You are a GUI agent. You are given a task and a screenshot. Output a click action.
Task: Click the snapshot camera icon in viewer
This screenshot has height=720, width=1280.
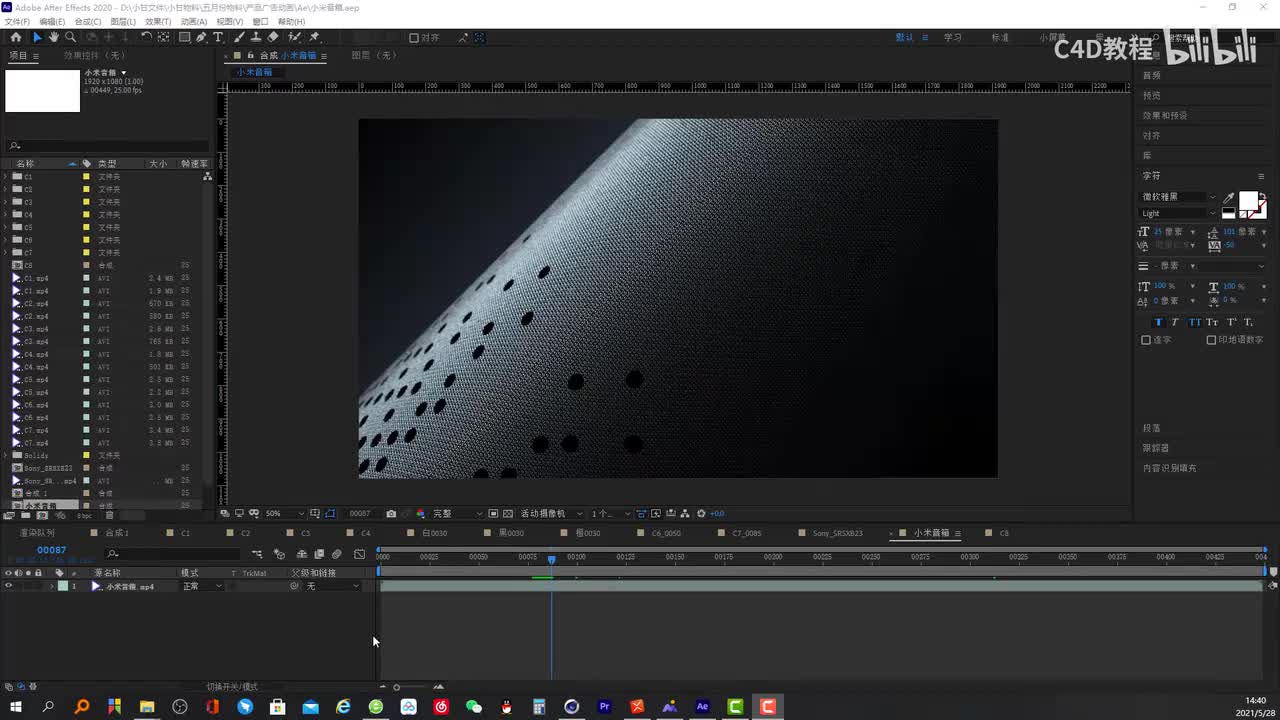coord(391,514)
